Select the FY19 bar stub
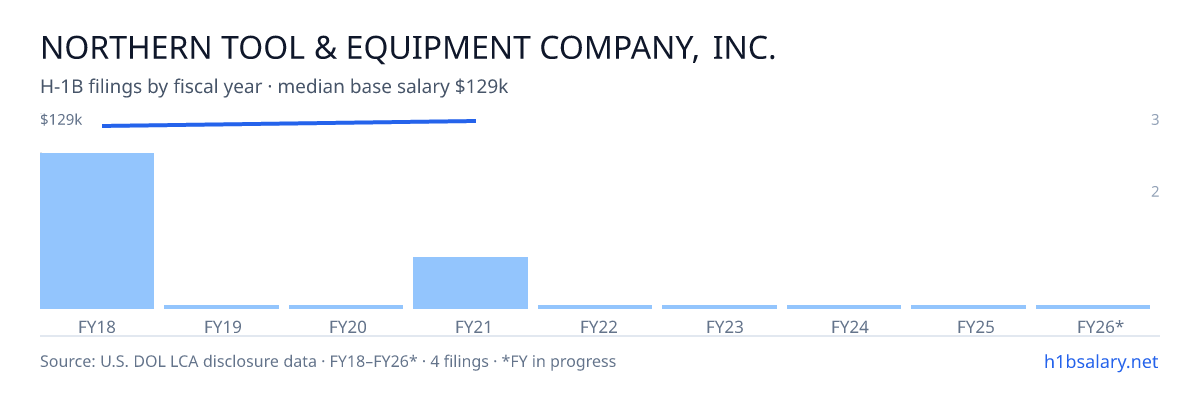 tap(221, 307)
